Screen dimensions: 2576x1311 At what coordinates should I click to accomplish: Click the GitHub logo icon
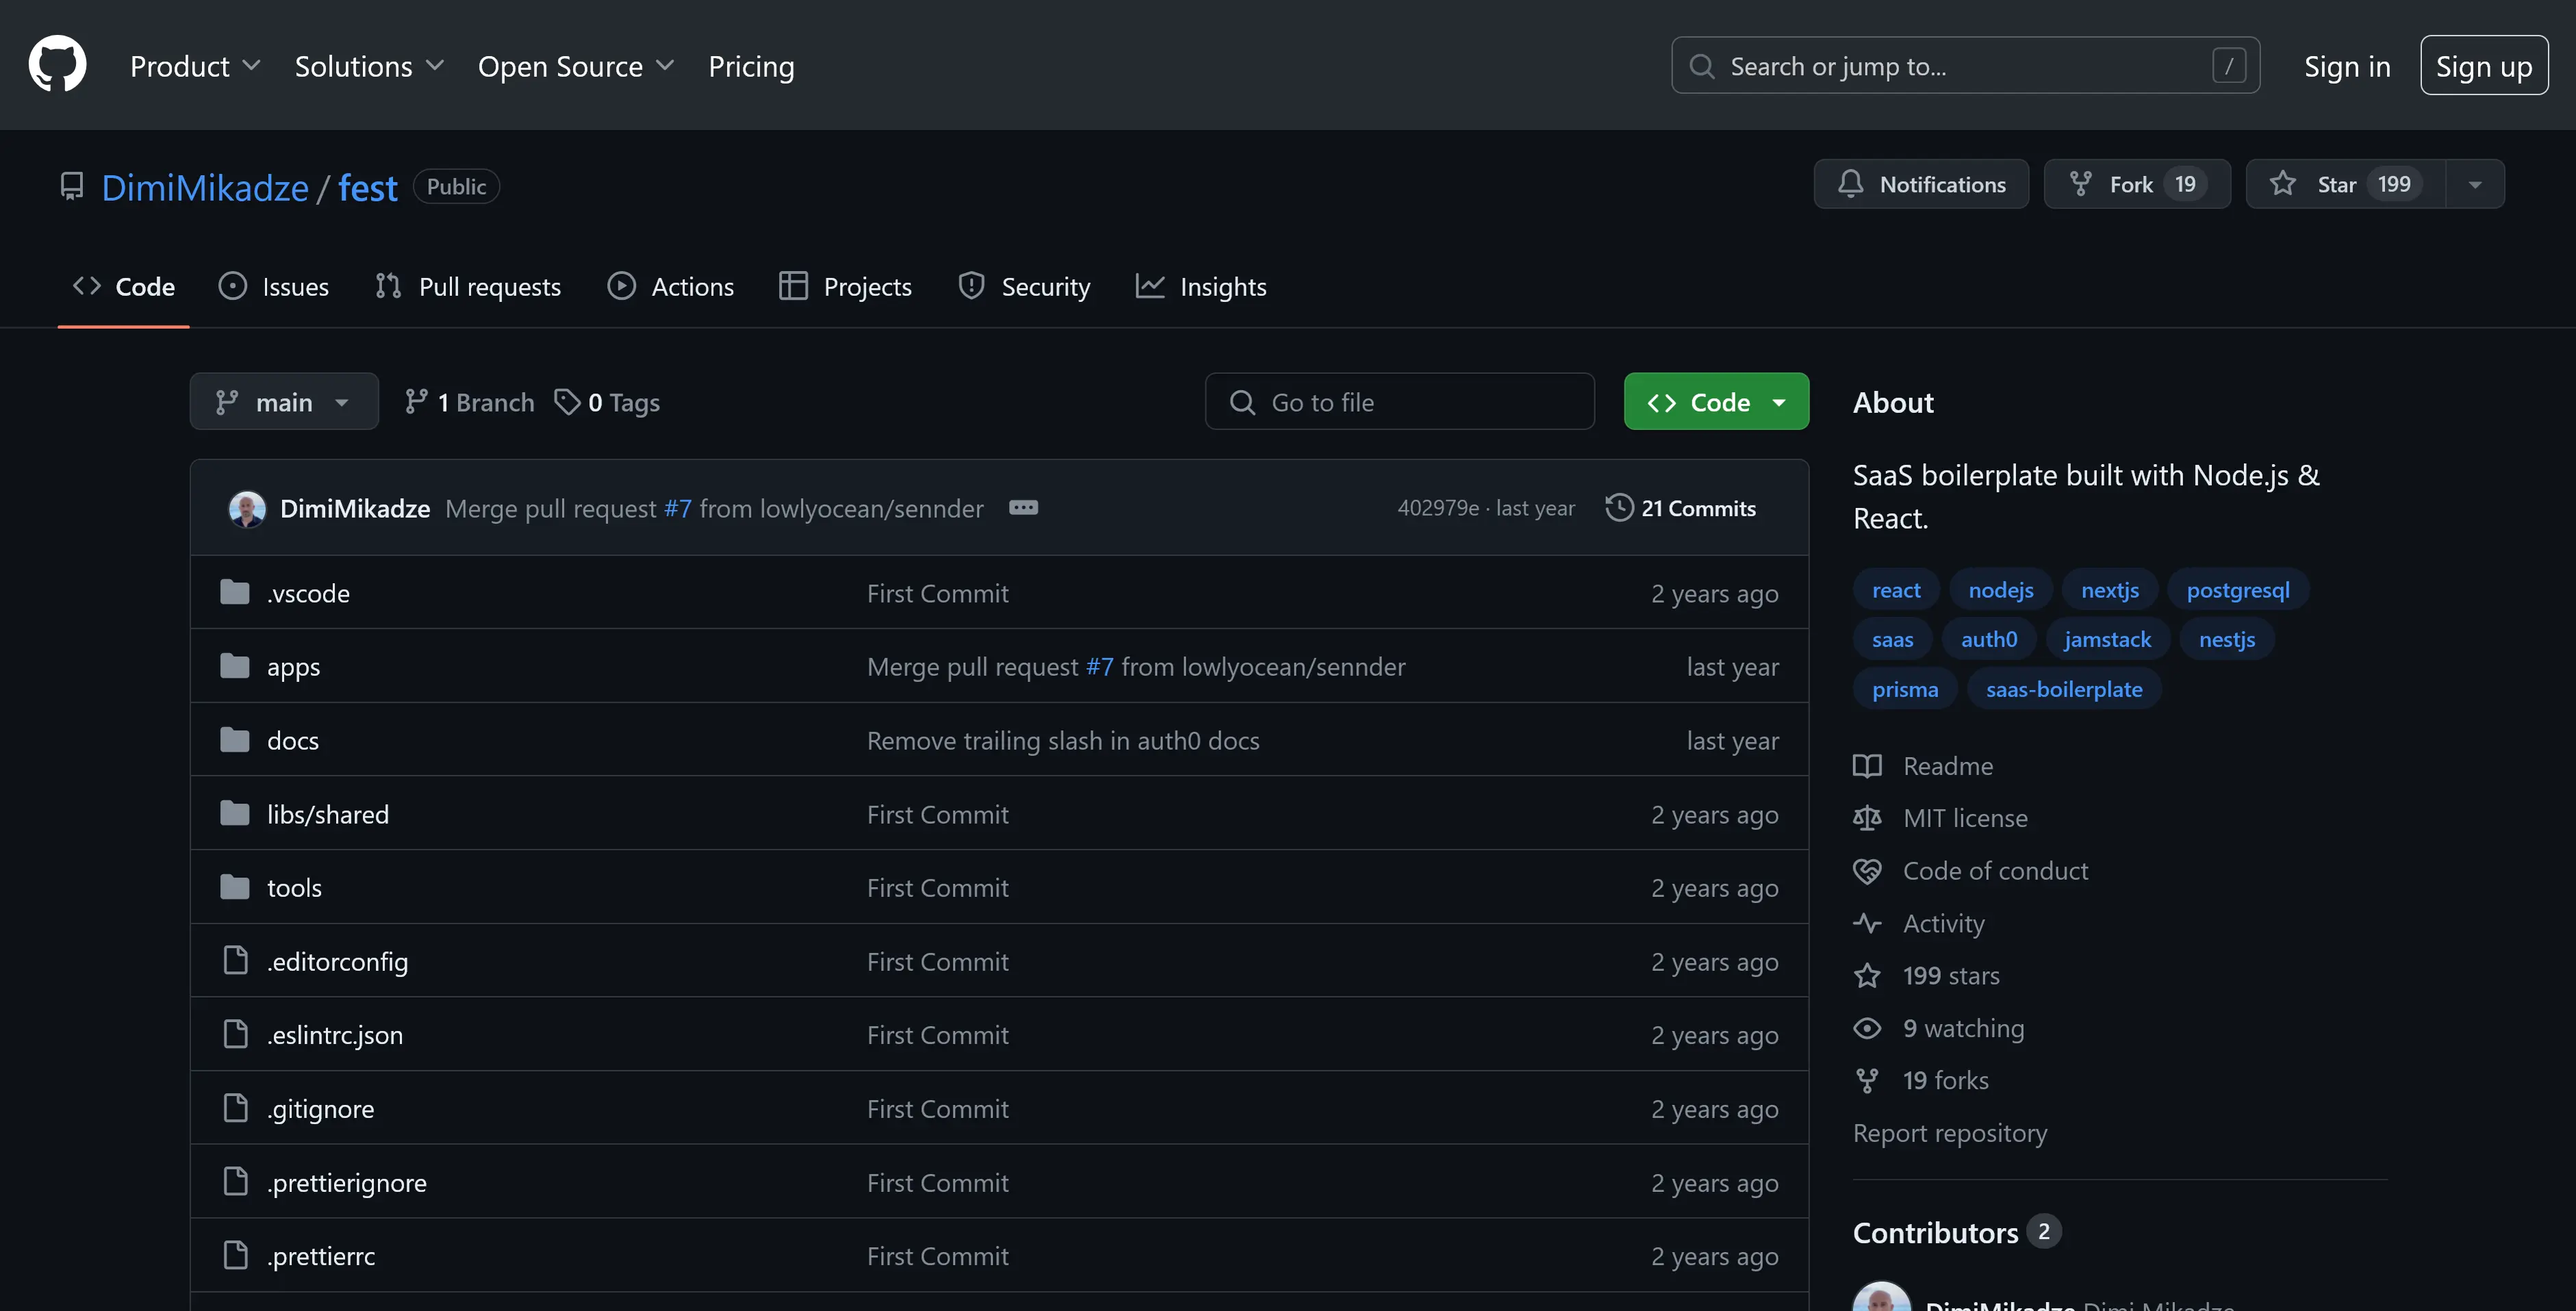pyautogui.click(x=57, y=65)
